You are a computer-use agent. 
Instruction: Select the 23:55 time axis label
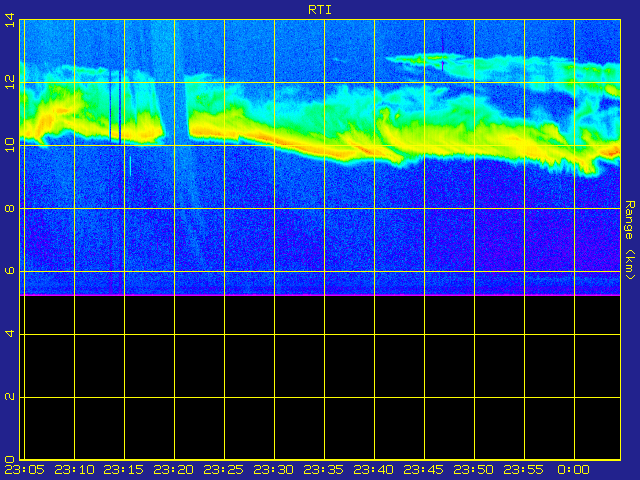click(524, 470)
